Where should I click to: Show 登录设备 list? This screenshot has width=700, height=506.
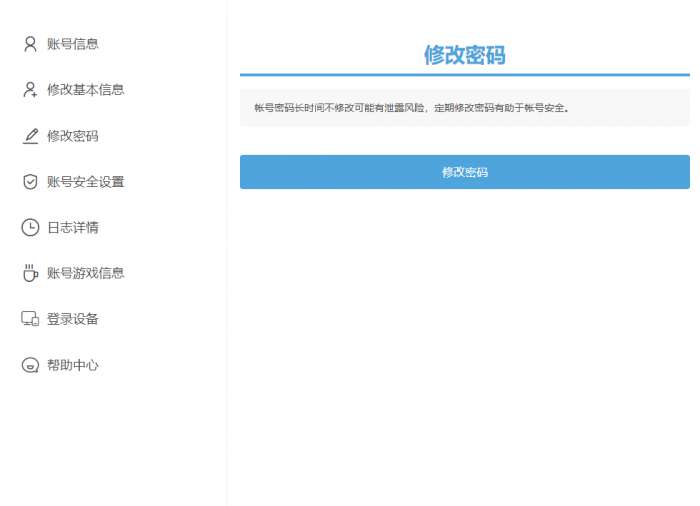click(73, 319)
